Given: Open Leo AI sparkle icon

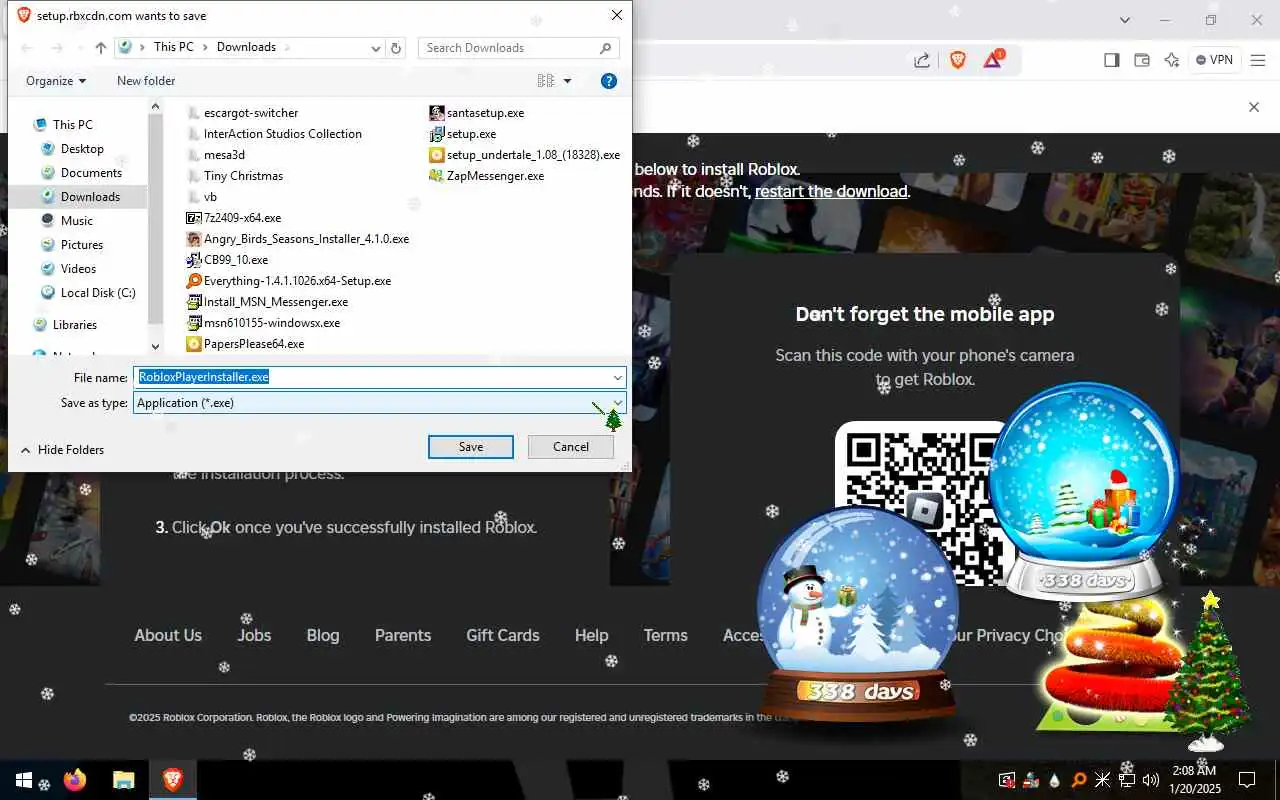Looking at the screenshot, I should coord(1172,60).
